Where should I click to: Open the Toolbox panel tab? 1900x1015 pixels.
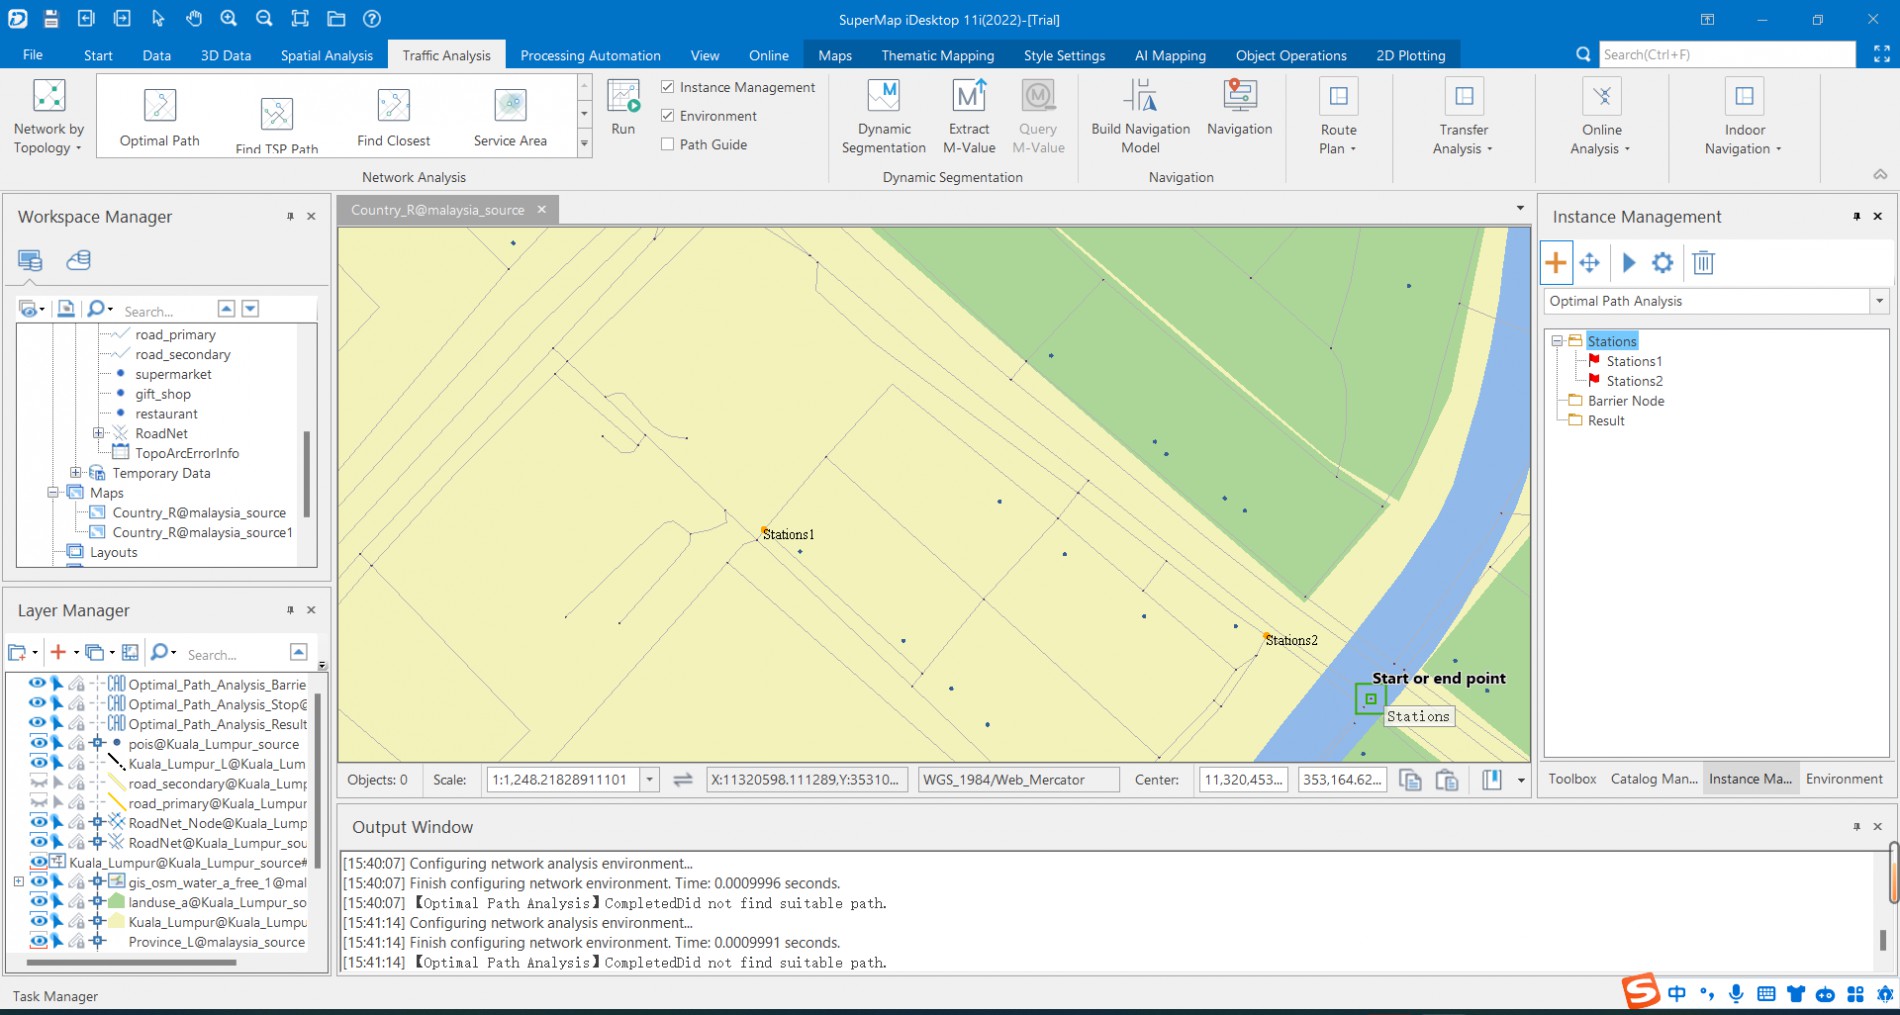click(1572, 779)
